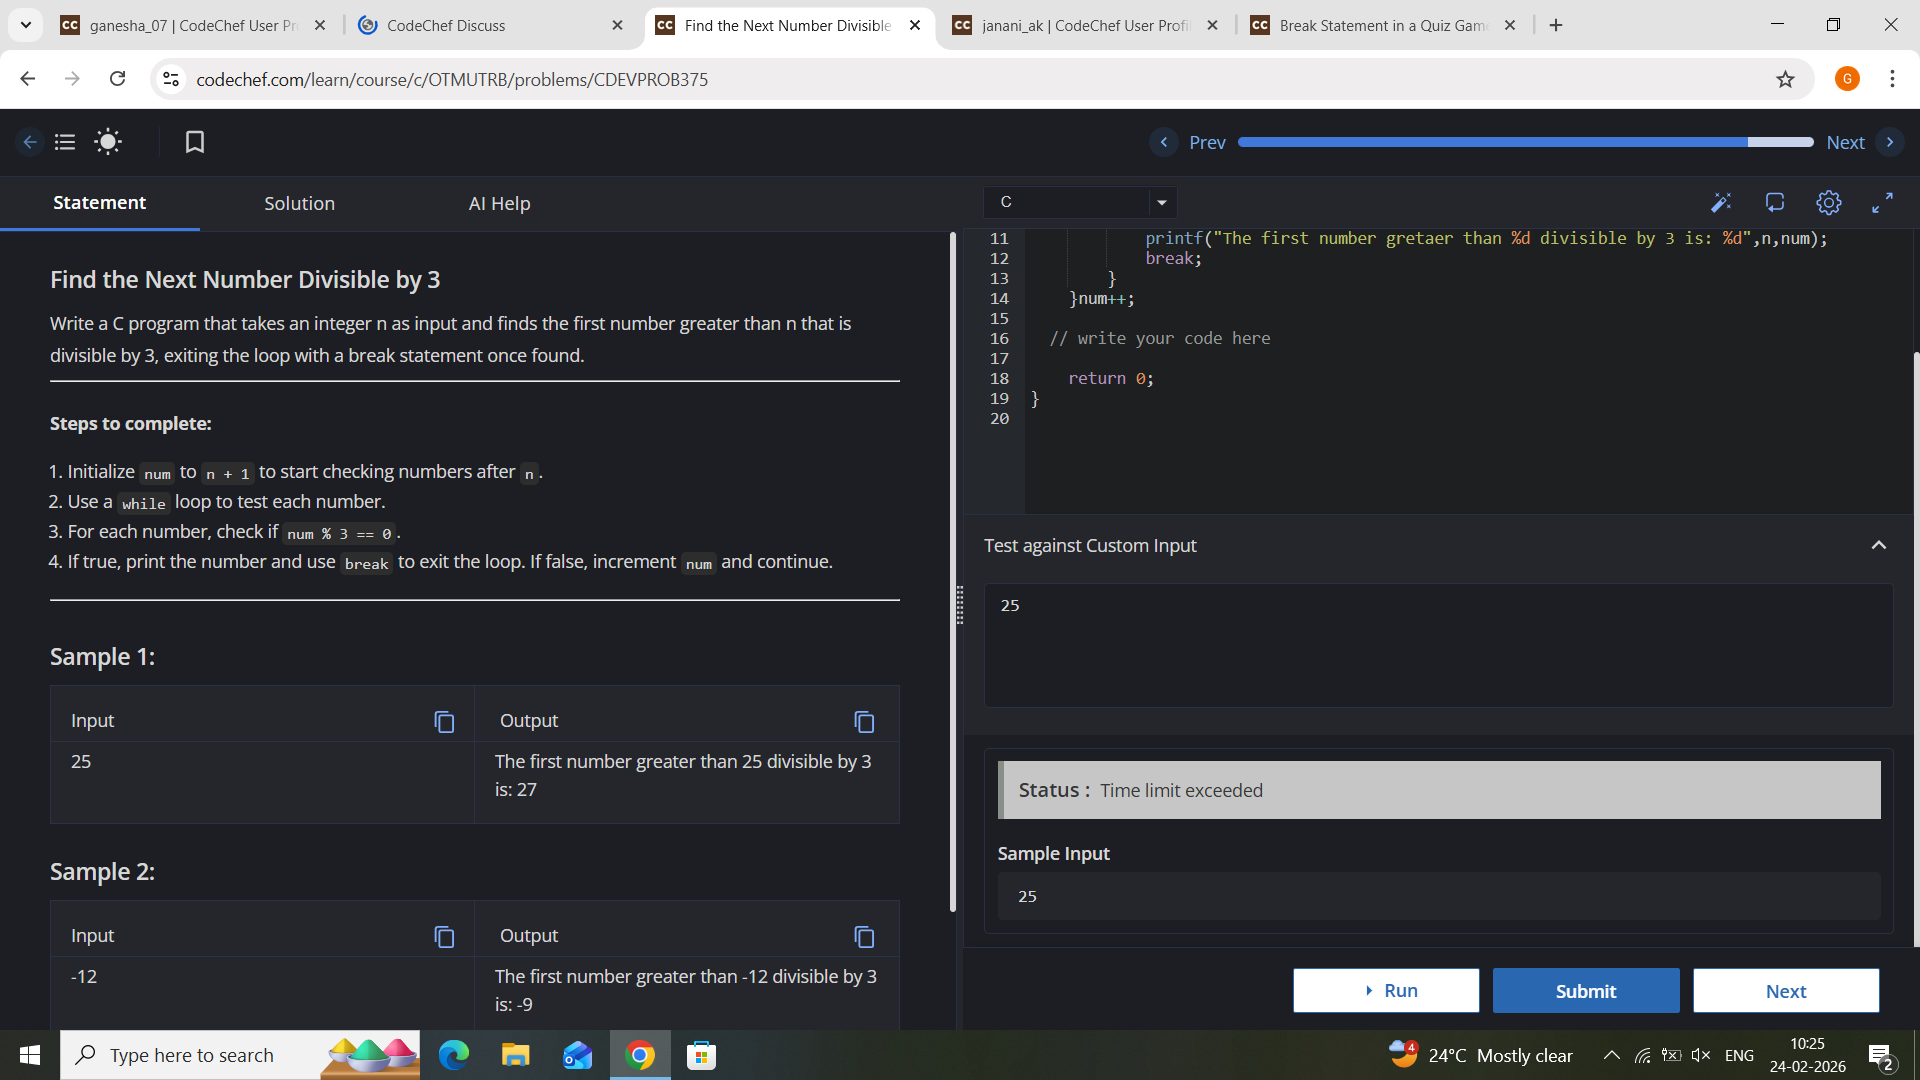1920x1080 pixels.
Task: Click the custom input text field
Action: click(1438, 645)
